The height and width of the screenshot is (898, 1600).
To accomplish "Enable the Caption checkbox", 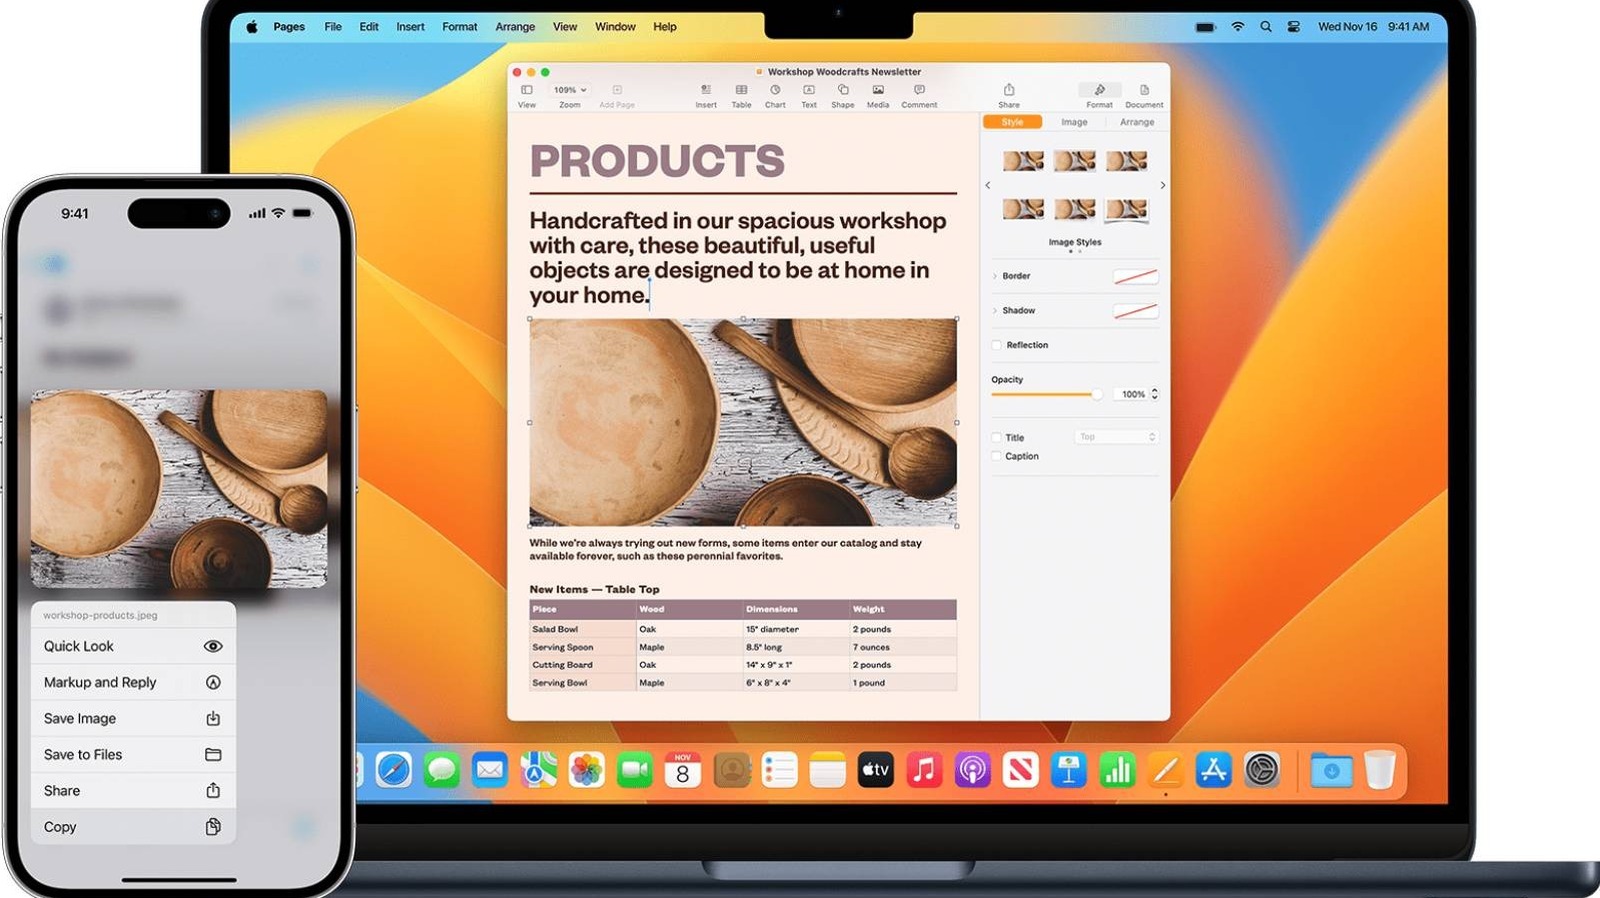I will 997,456.
